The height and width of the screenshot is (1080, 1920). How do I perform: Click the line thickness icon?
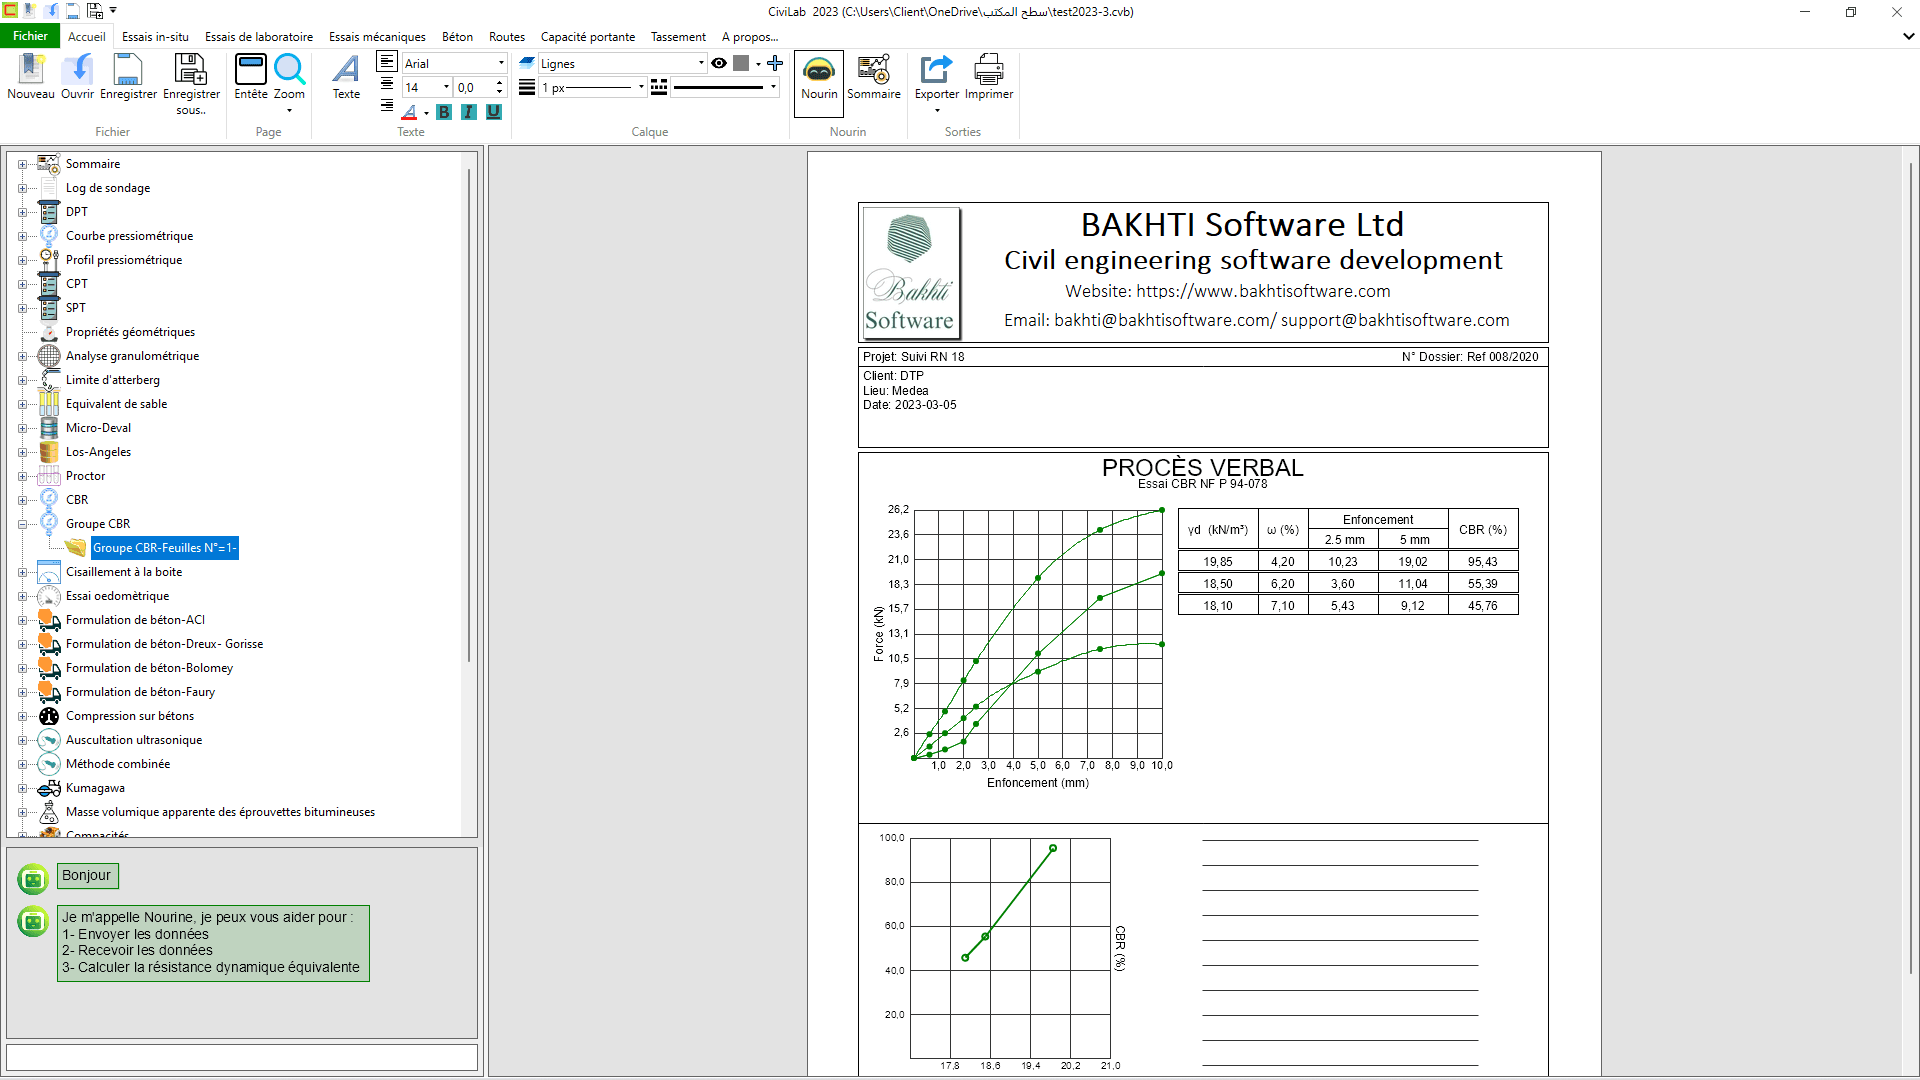[527, 87]
